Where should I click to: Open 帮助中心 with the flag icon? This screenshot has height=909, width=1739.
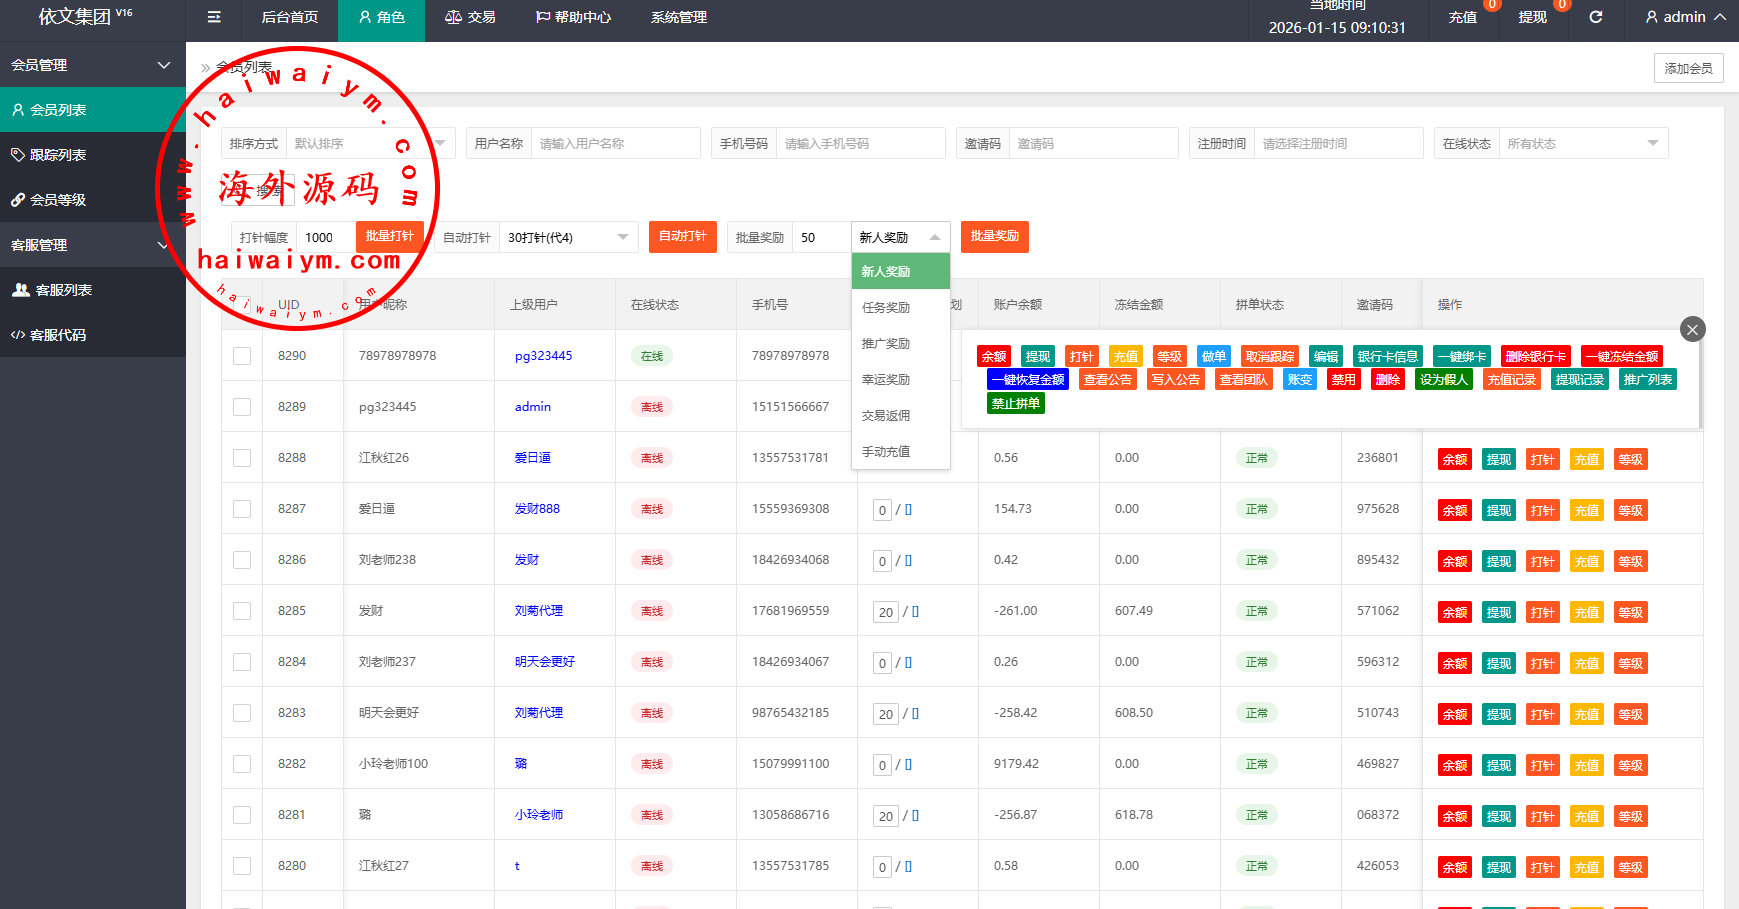click(x=573, y=17)
